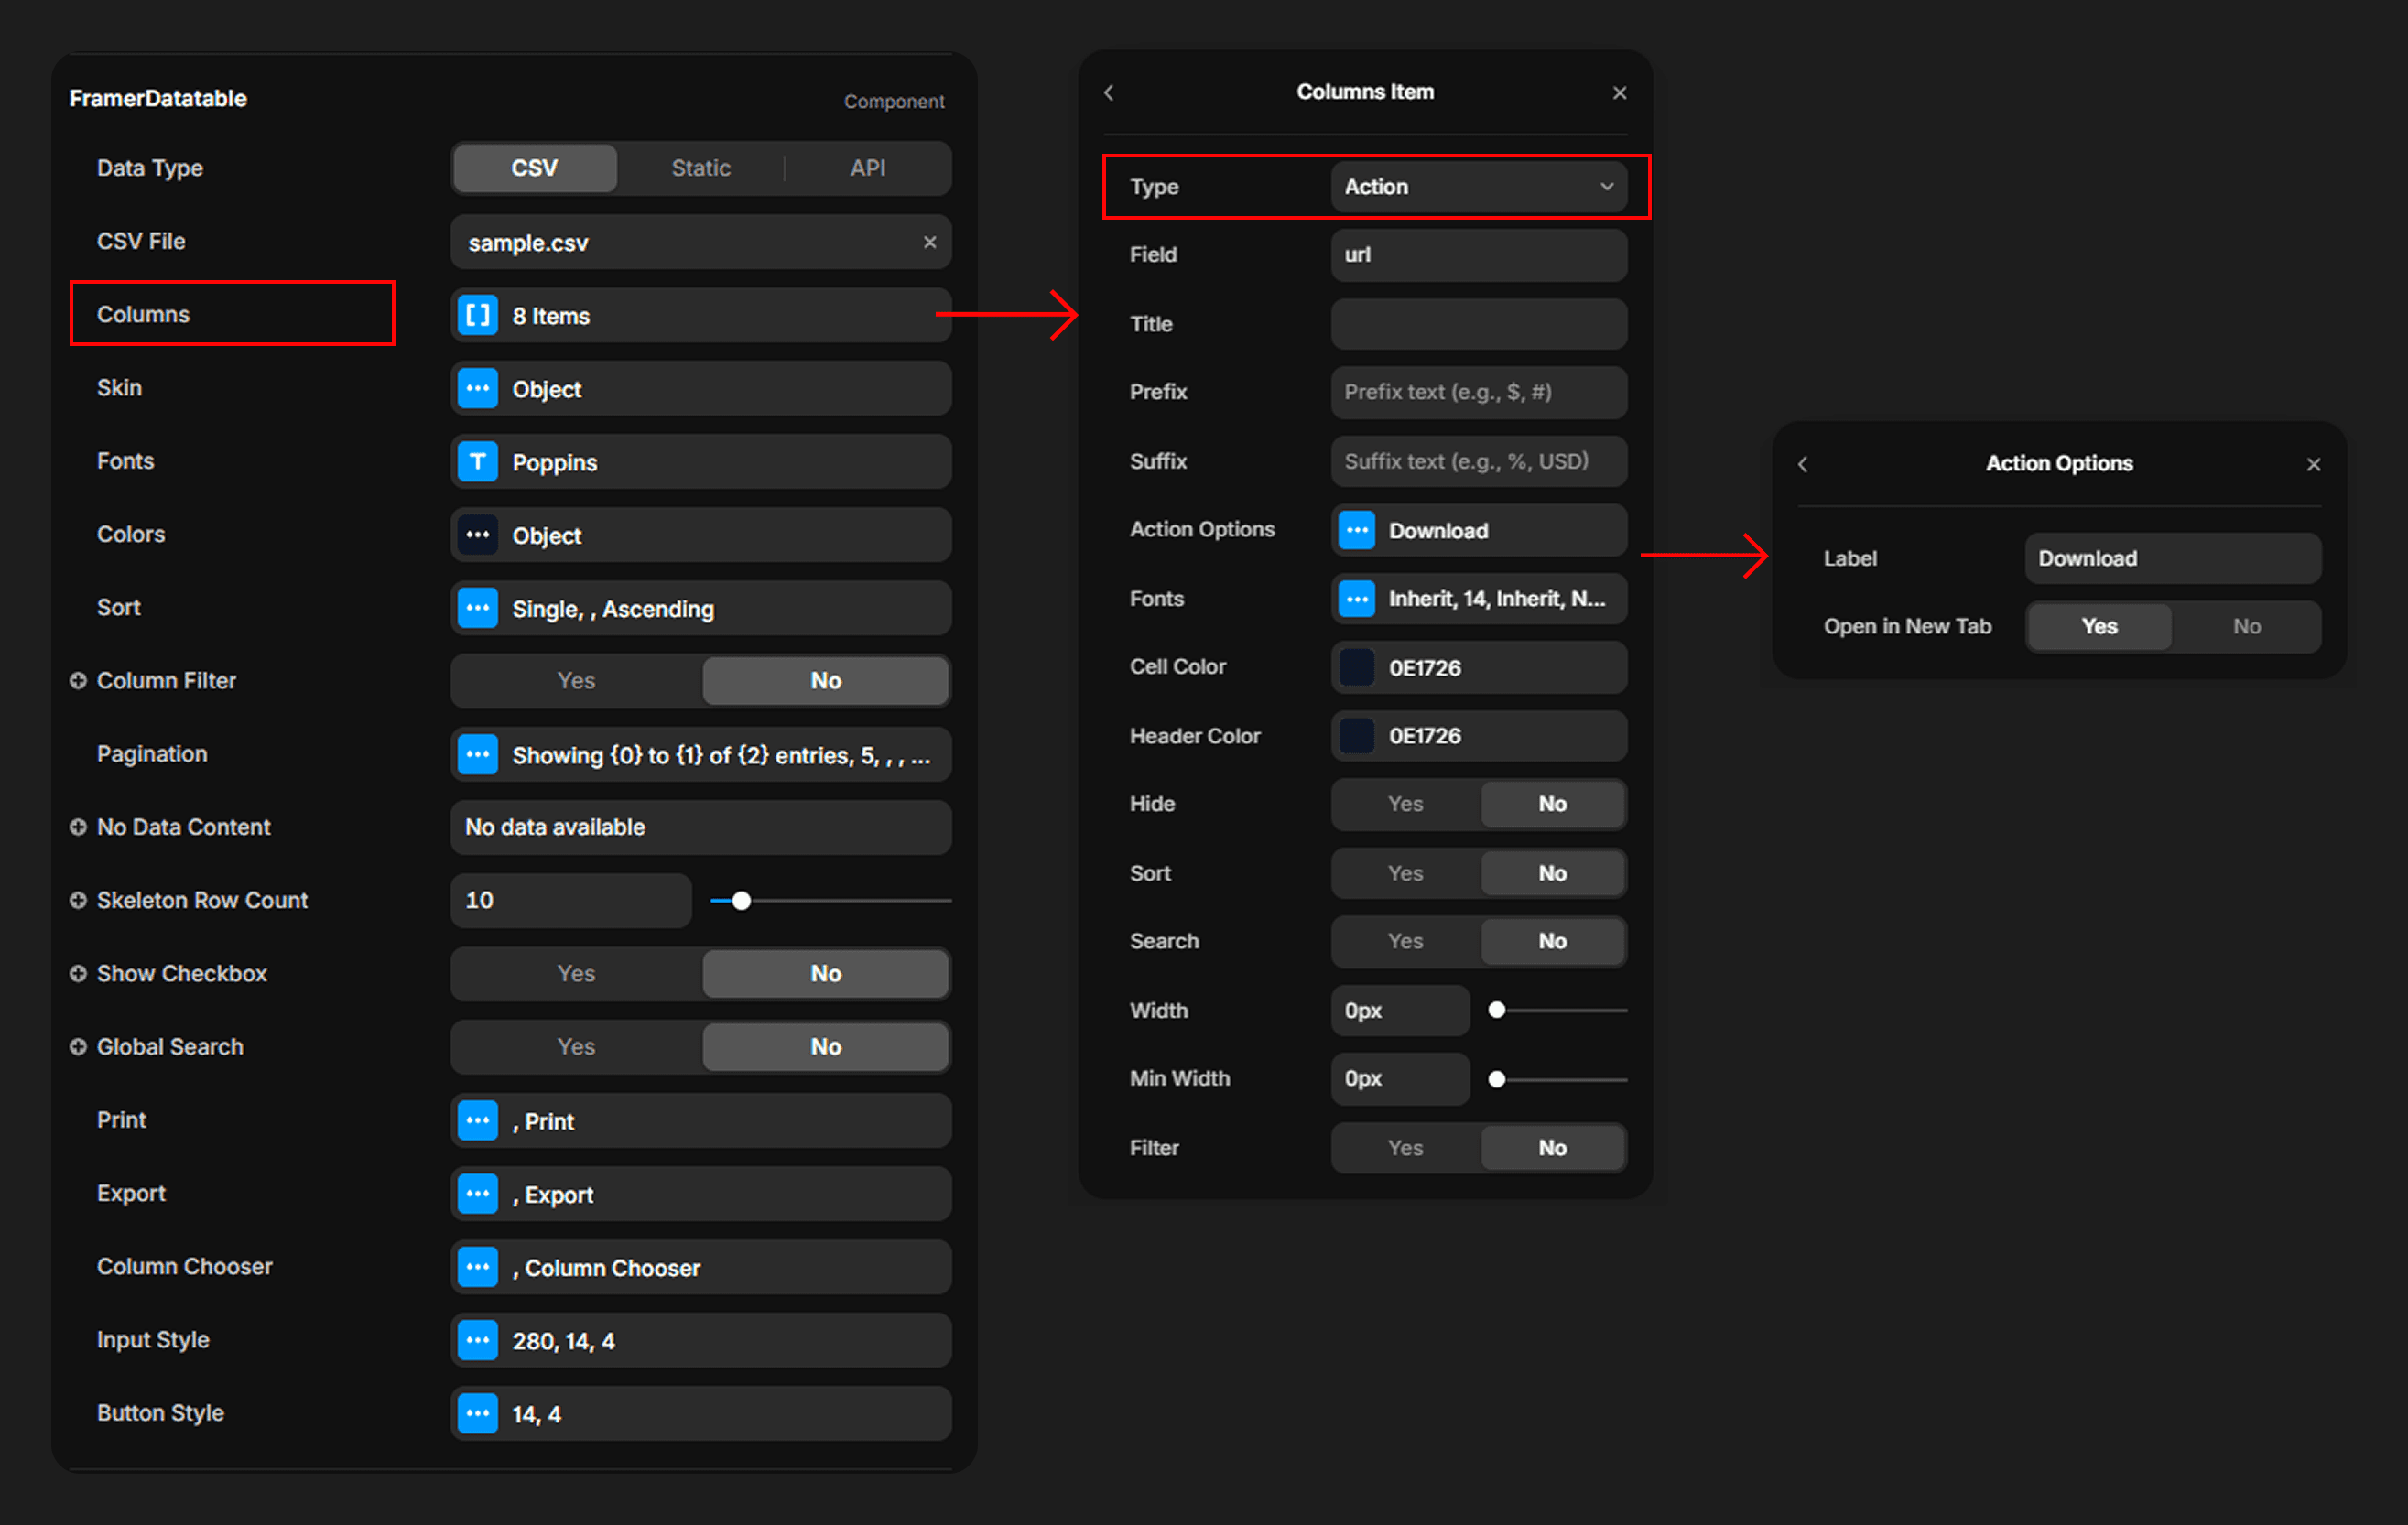Click the Fonts Poppins 'T' icon
The width and height of the screenshot is (2408, 1525).
click(x=477, y=462)
